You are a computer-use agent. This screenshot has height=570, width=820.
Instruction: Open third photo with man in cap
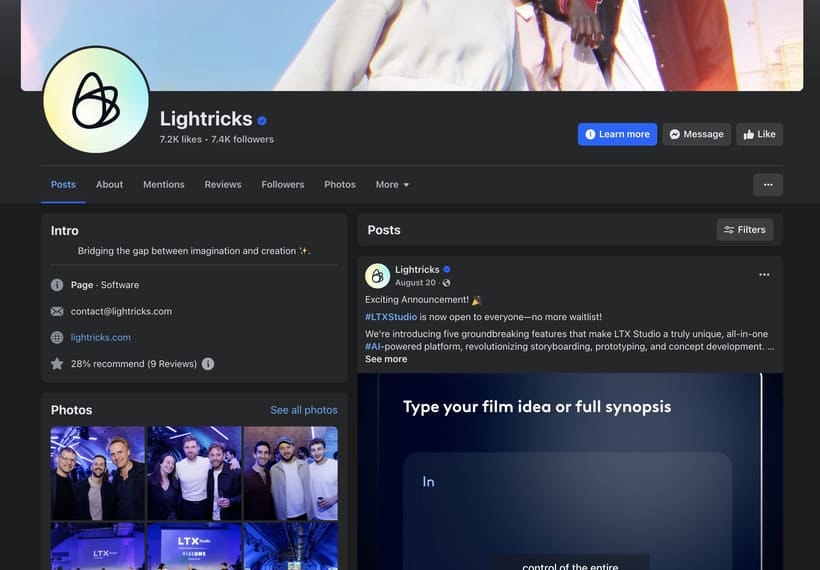pos(291,473)
